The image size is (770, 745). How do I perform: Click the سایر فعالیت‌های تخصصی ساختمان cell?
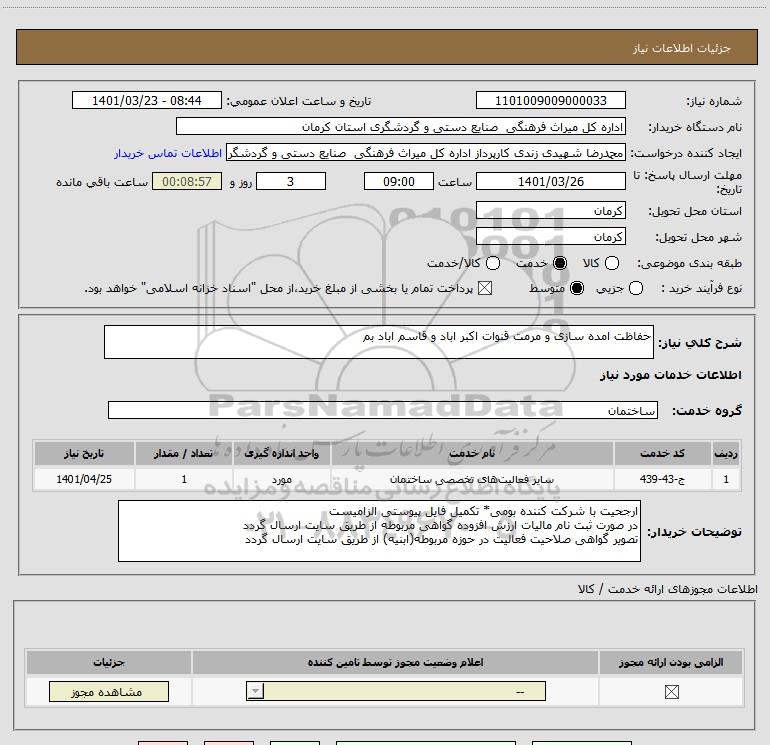472,479
